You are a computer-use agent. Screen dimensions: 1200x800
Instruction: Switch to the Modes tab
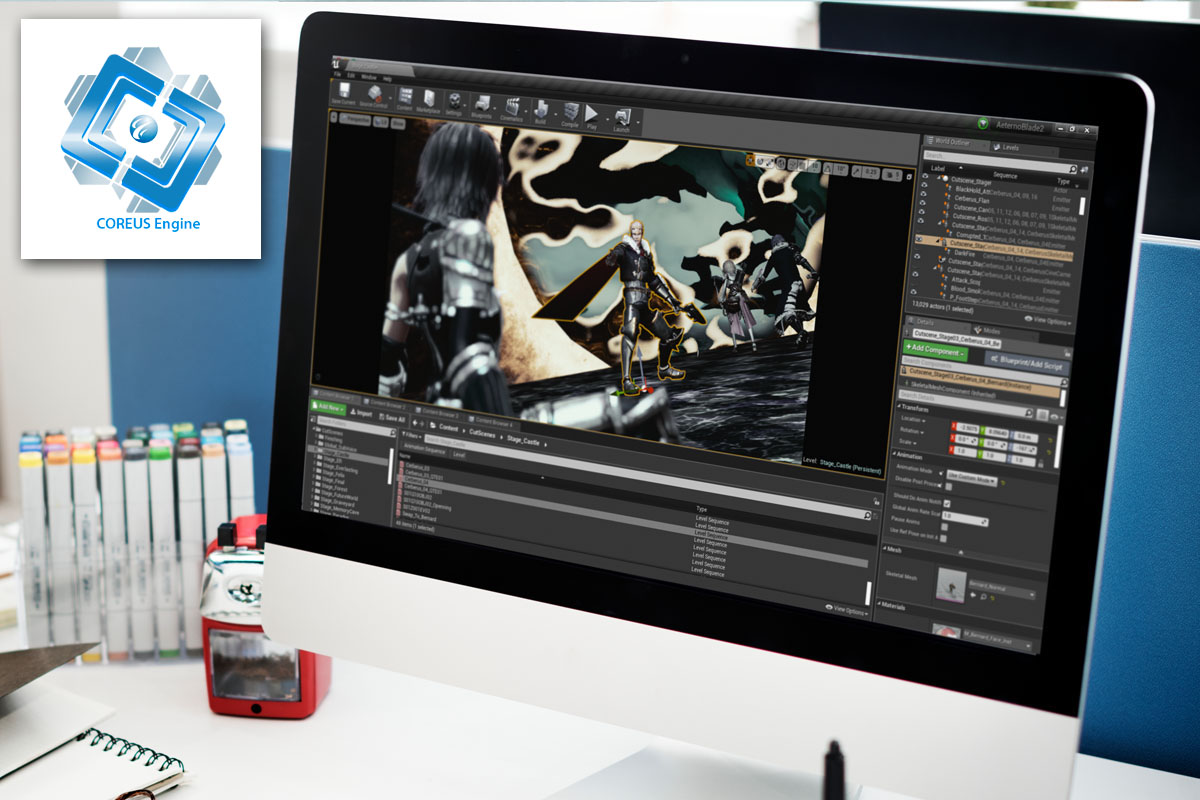pos(991,330)
